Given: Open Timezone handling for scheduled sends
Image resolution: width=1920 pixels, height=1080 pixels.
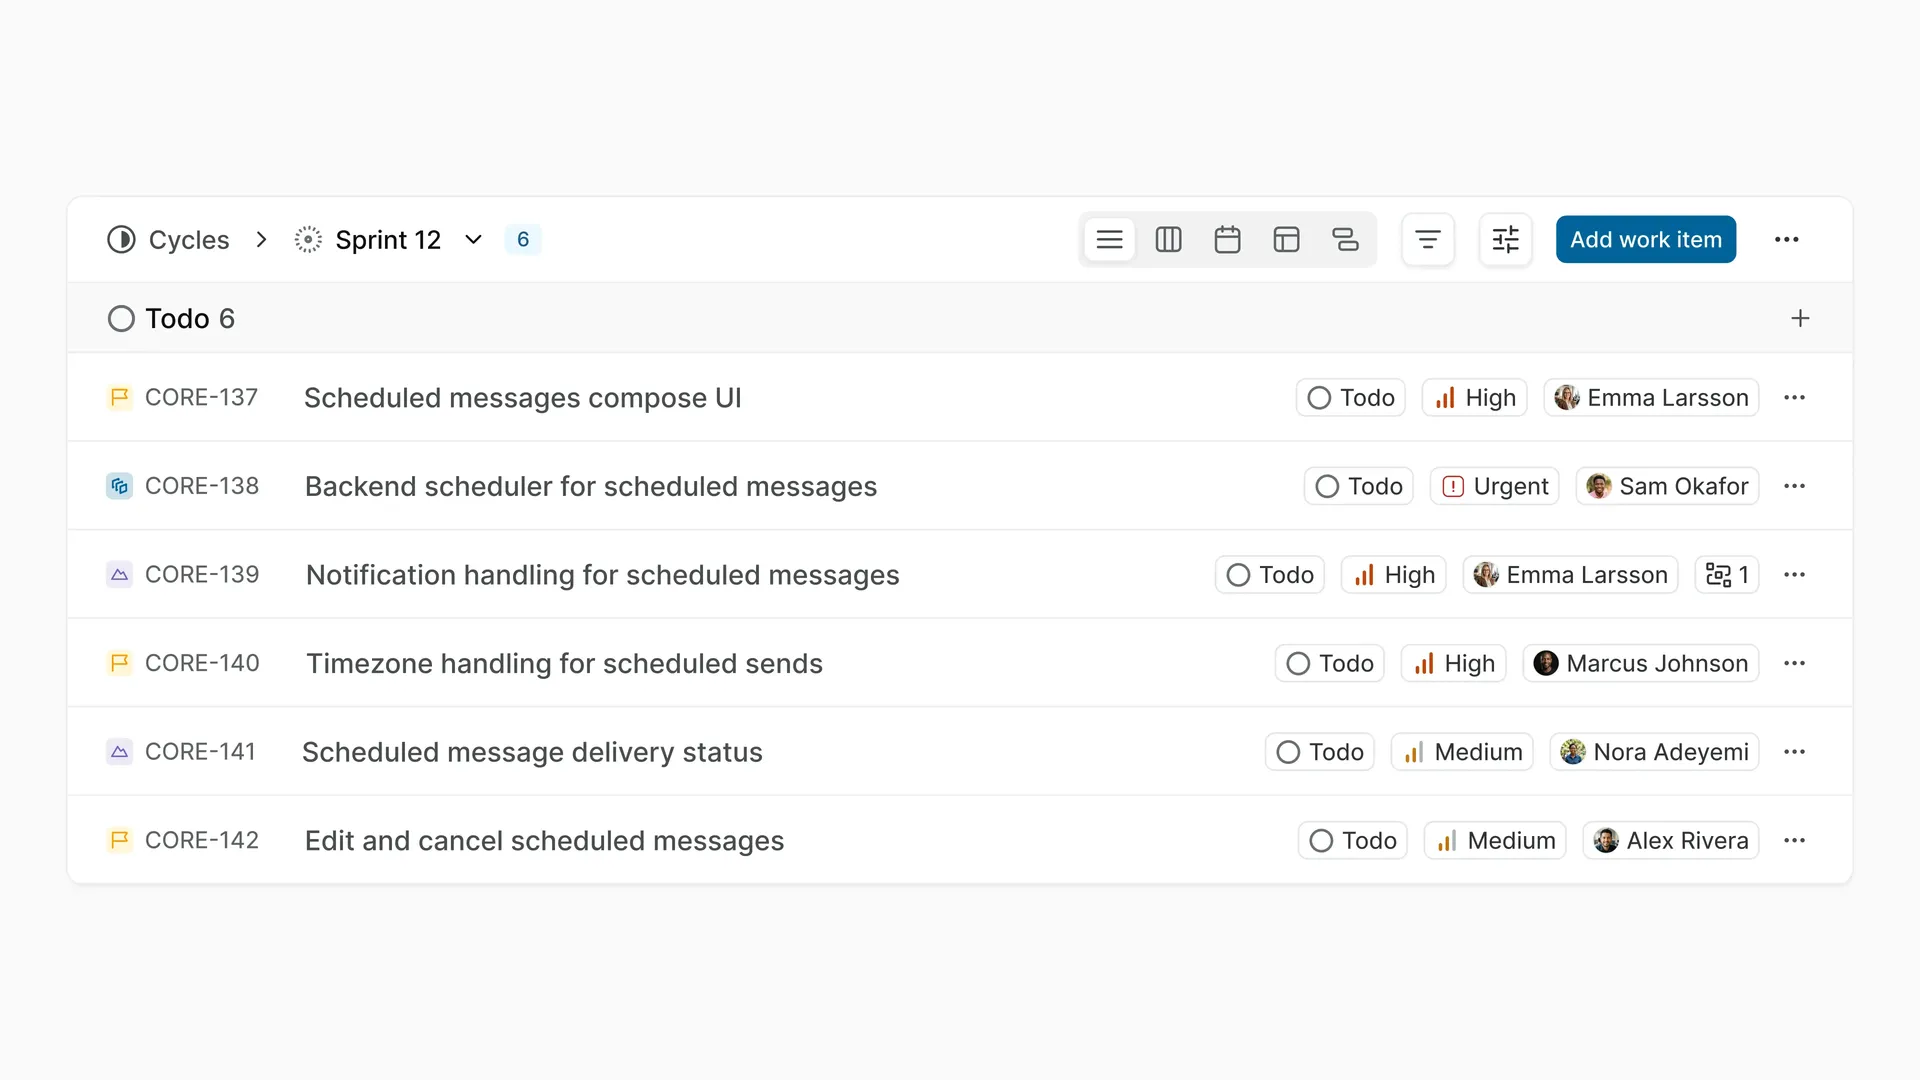Looking at the screenshot, I should 564,663.
